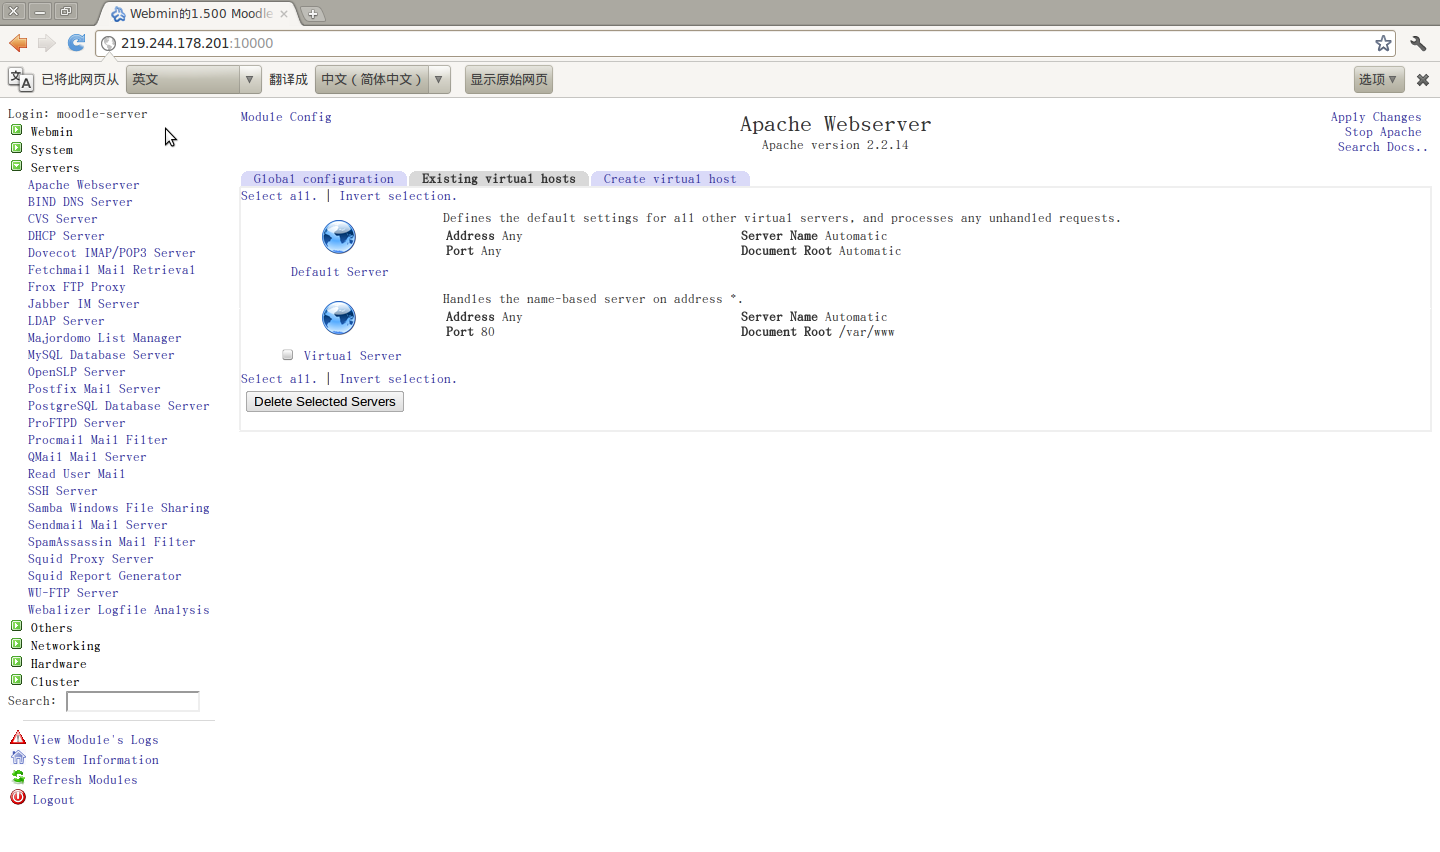1440x852 pixels.
Task: Open BIND DNS Server module
Action: pos(80,202)
